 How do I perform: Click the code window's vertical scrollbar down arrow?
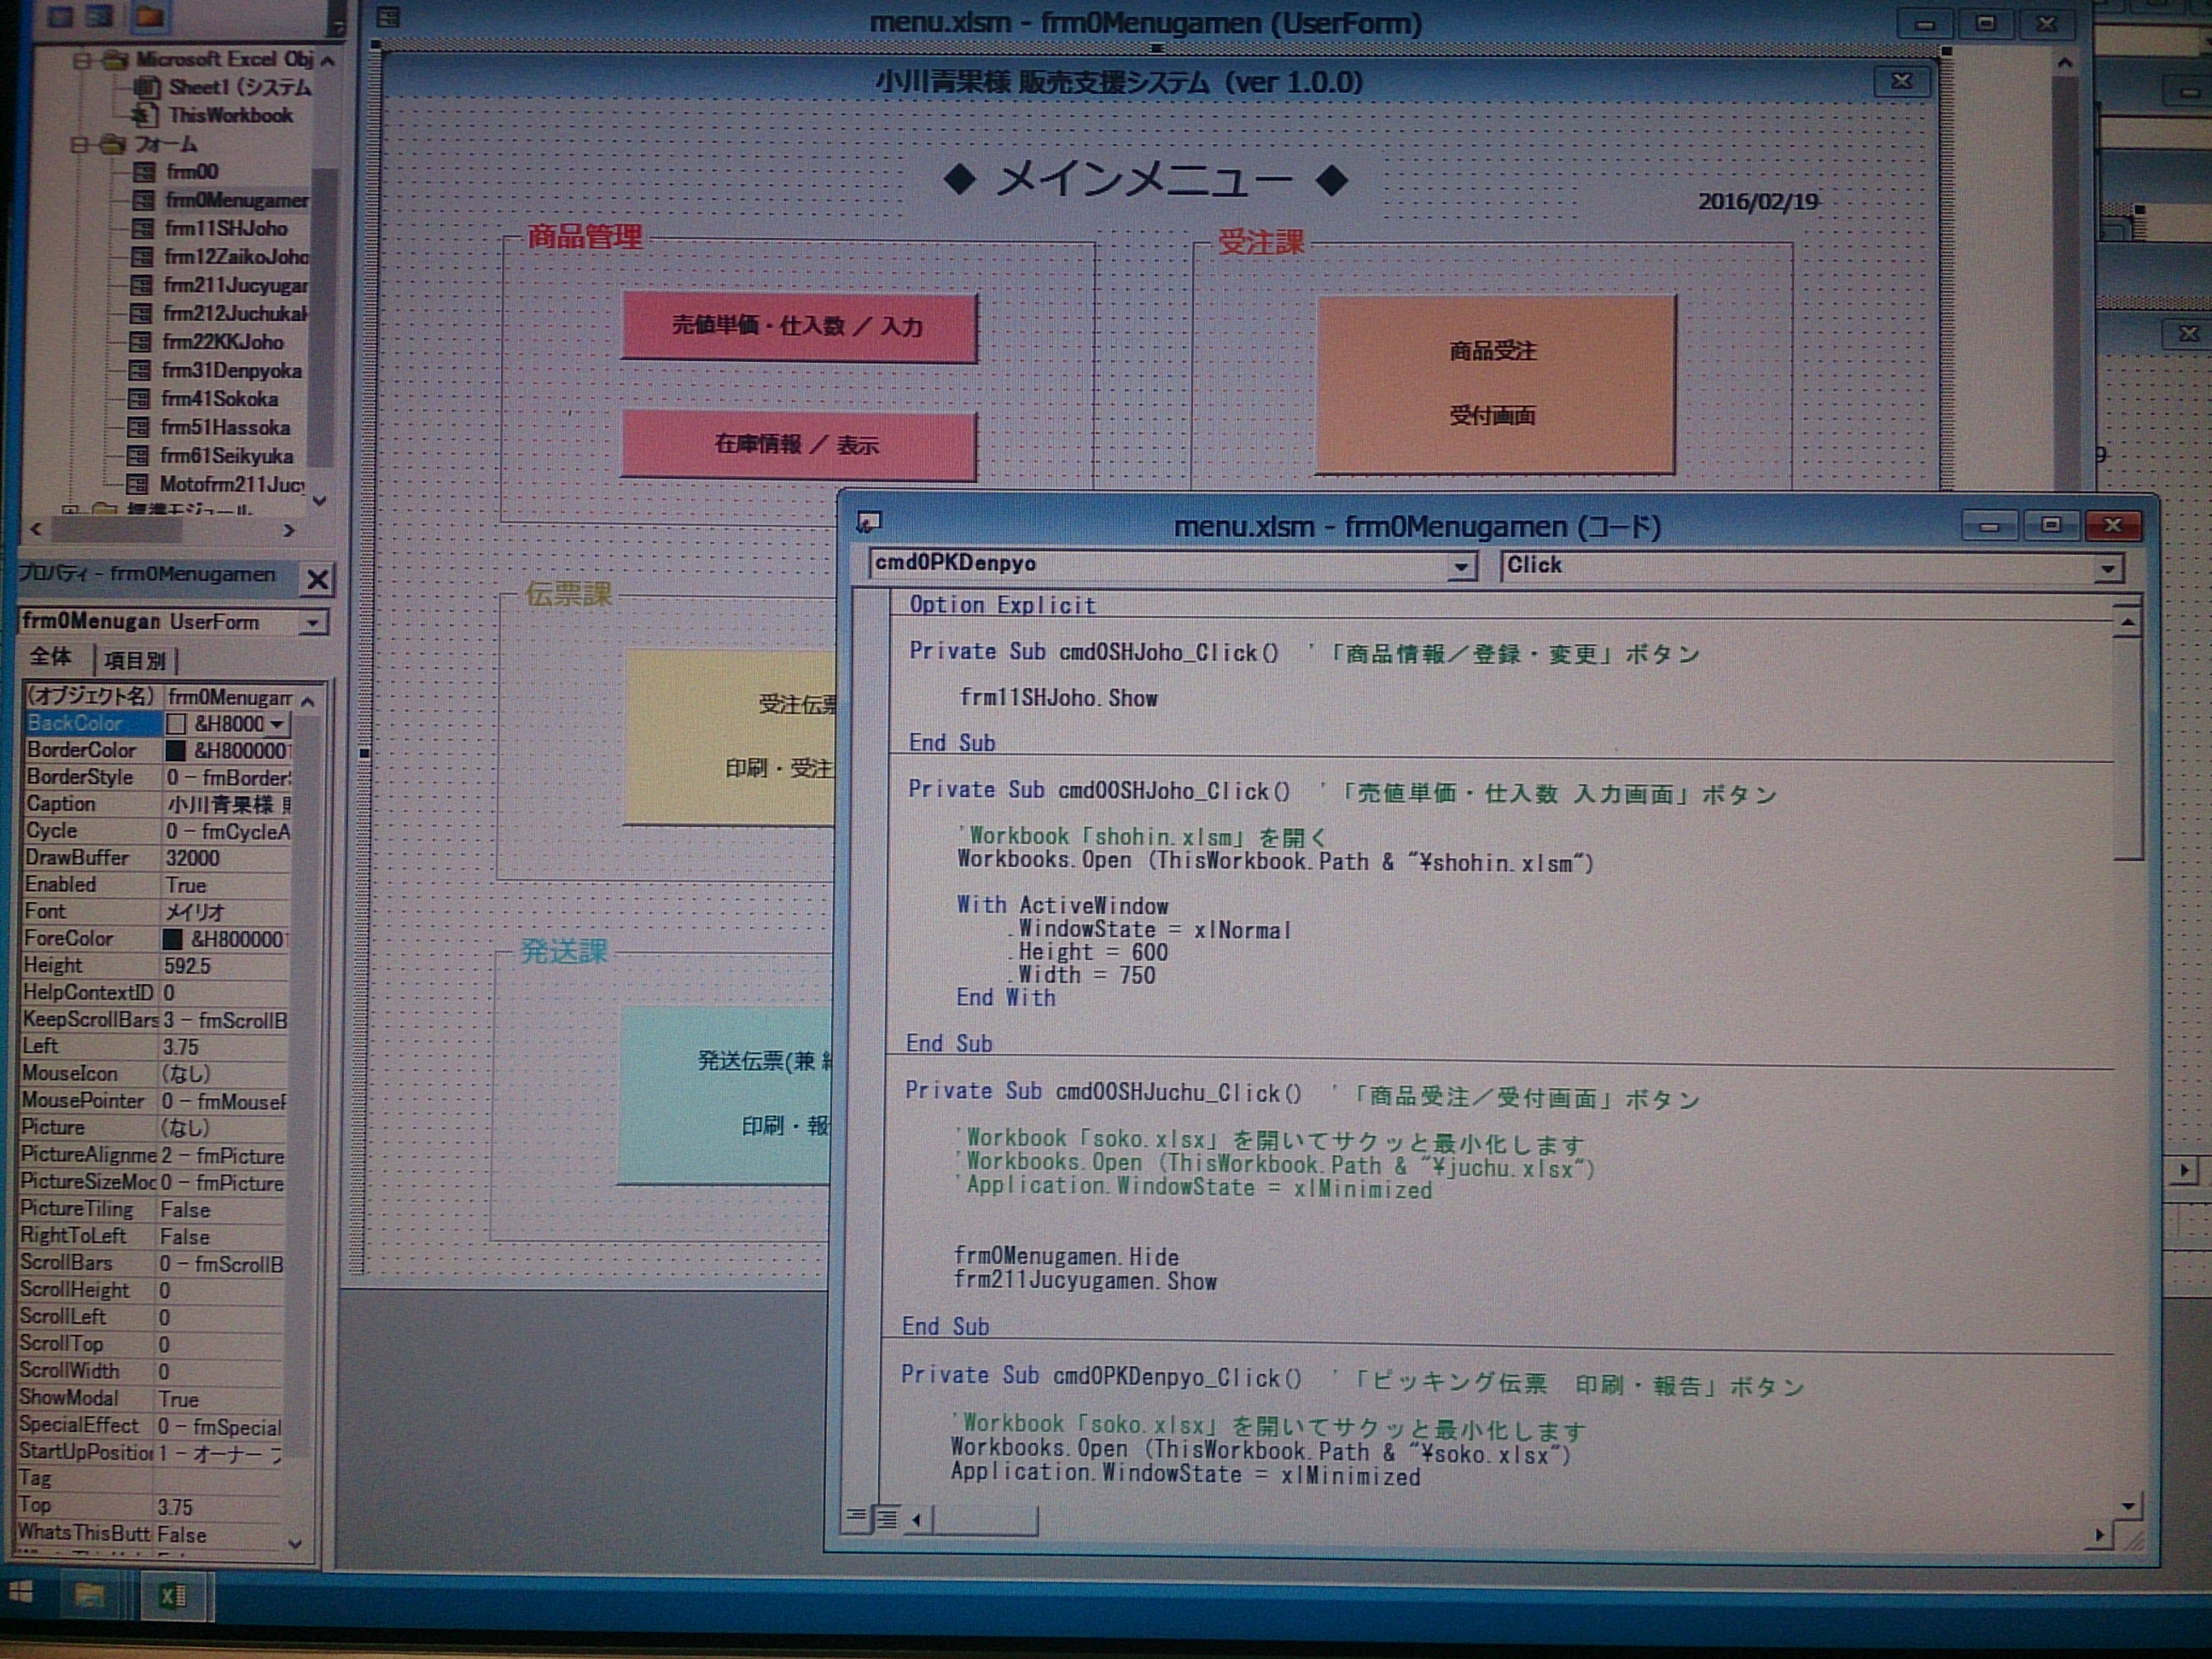click(x=2127, y=1505)
